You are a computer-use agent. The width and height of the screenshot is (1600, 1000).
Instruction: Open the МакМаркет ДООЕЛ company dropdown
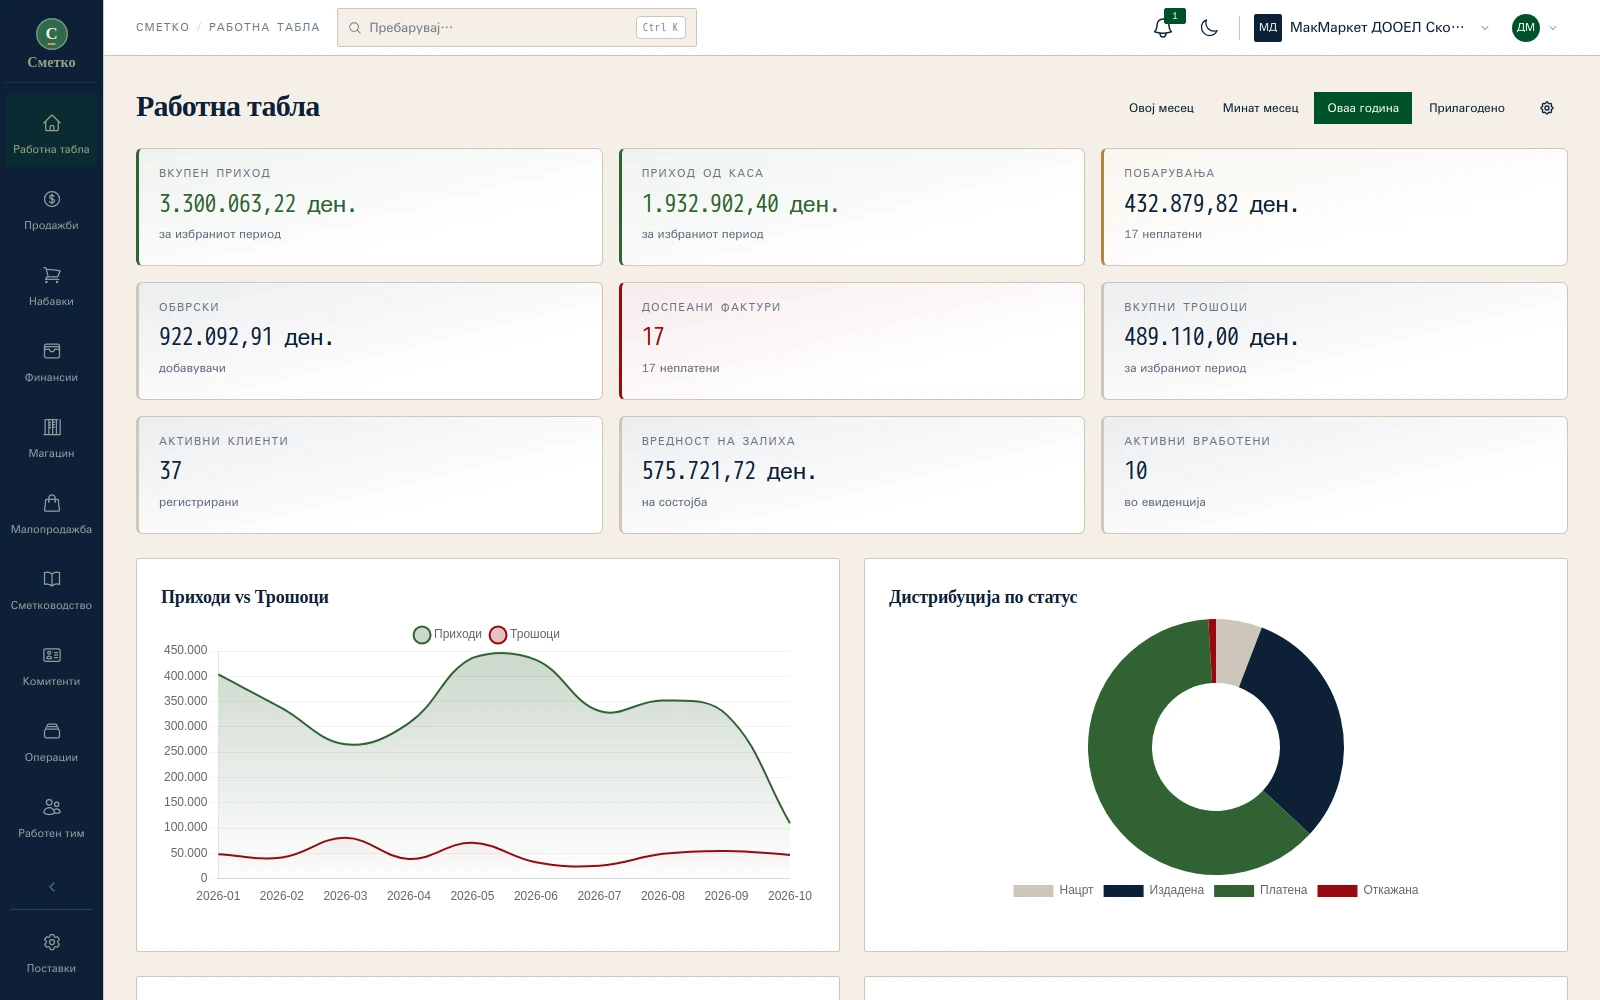(1373, 28)
